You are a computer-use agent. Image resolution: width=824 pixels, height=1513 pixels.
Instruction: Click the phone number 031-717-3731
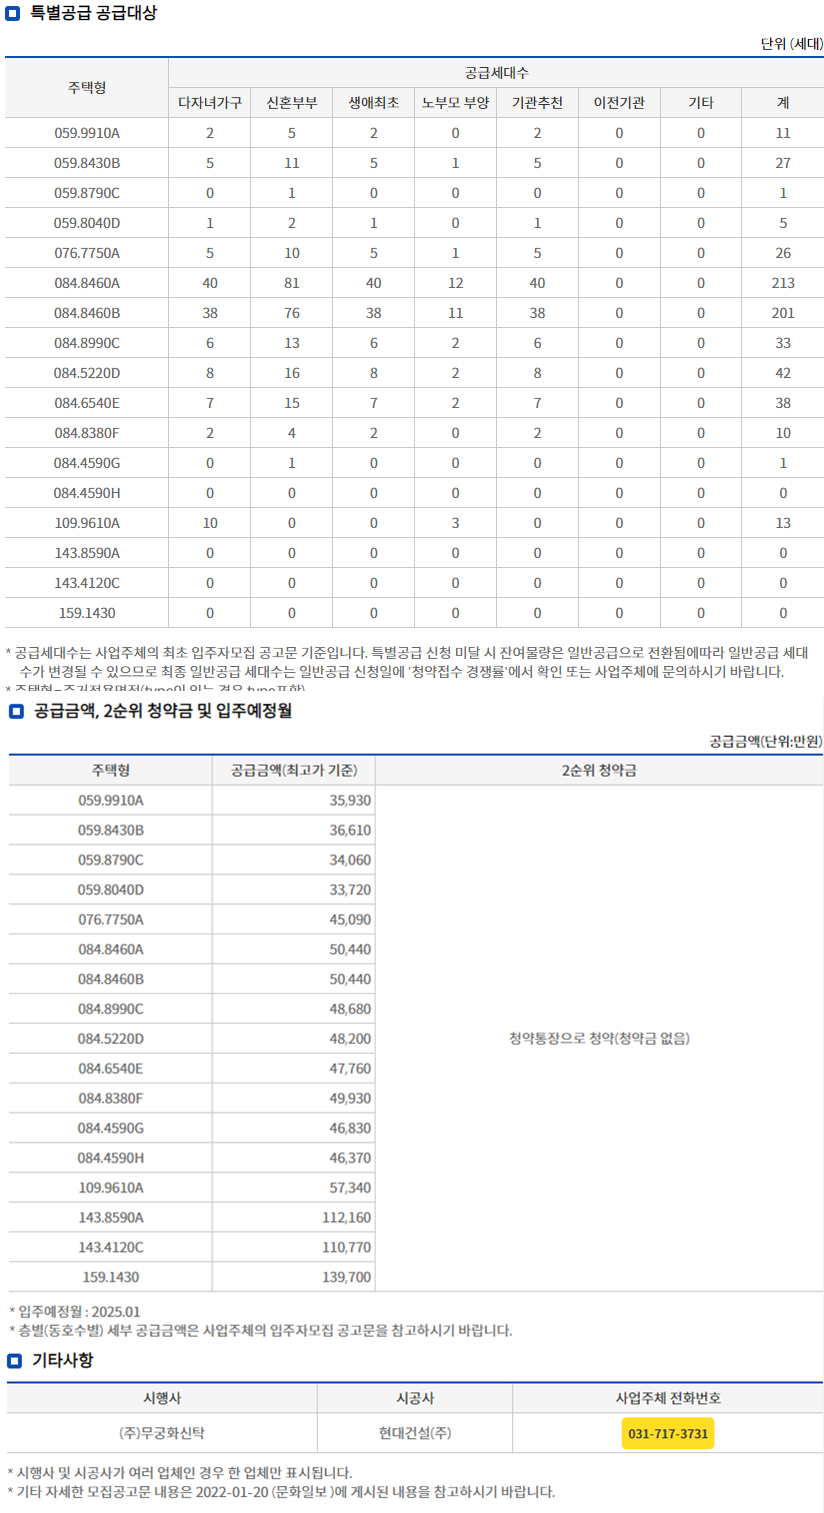[668, 1434]
